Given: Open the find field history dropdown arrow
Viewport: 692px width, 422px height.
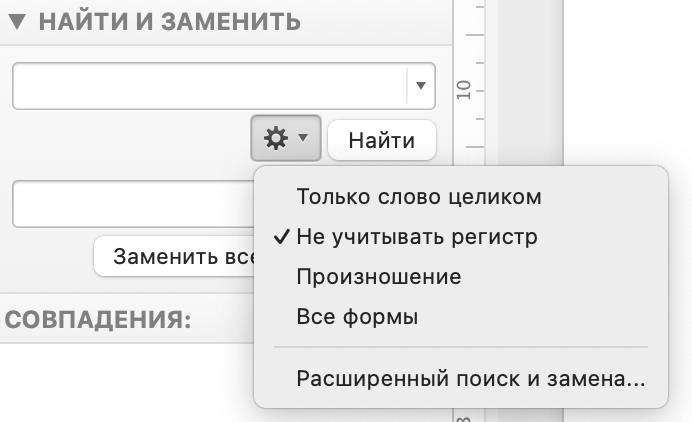Looking at the screenshot, I should click(x=421, y=86).
